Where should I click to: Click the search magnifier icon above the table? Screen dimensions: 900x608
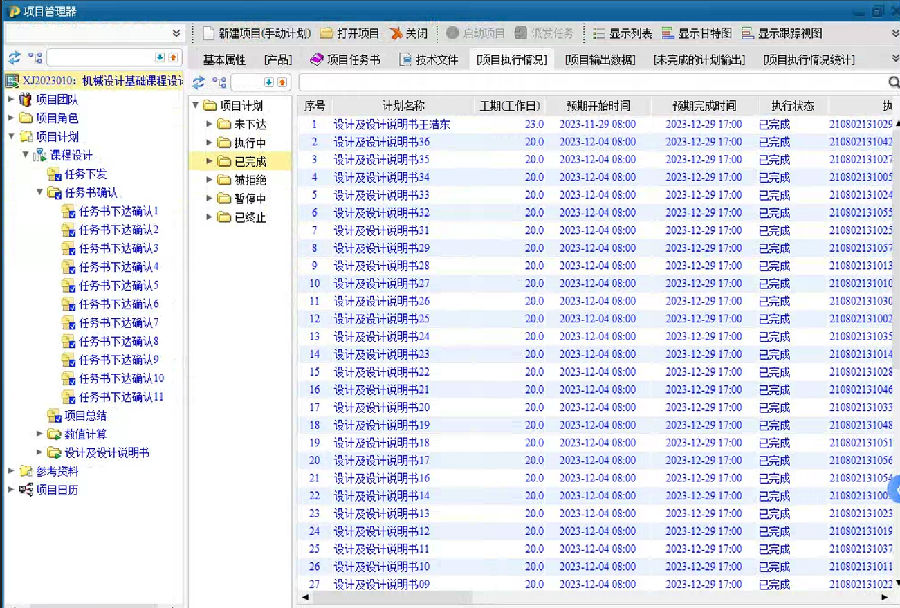pos(893,82)
